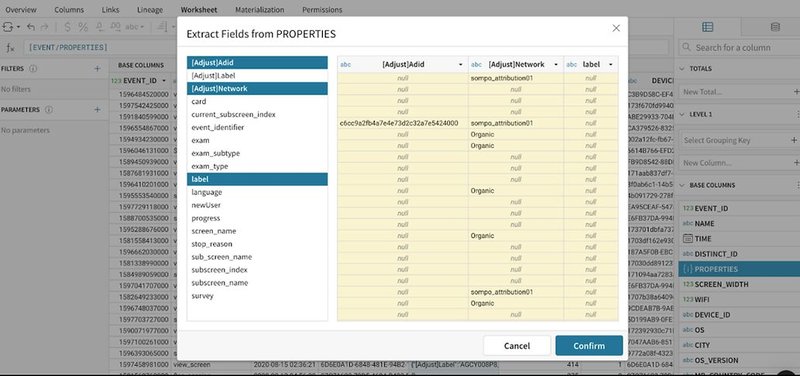This screenshot has width=800, height=376.
Task: Open EVENT_ID column header dropdown
Action: tap(164, 81)
